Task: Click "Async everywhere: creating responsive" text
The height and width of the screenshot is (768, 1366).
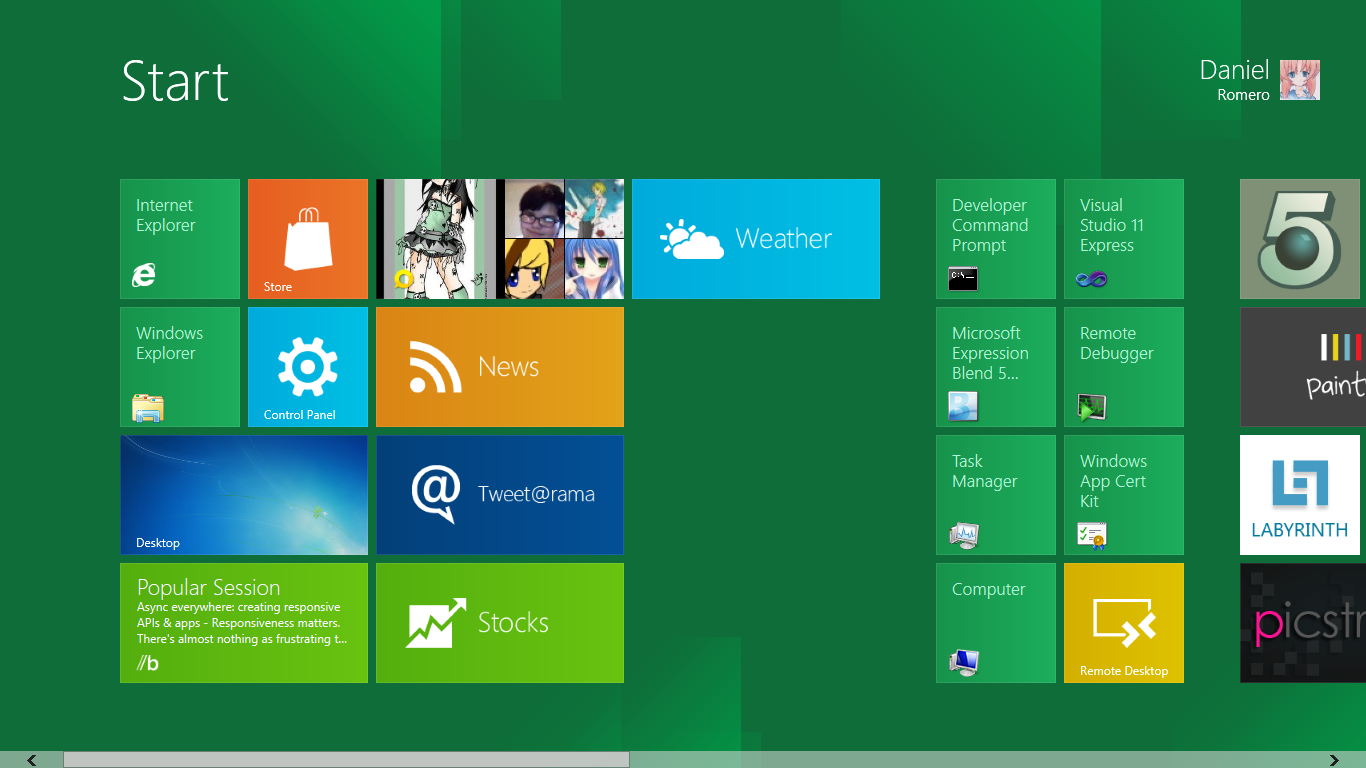Action: click(x=238, y=607)
